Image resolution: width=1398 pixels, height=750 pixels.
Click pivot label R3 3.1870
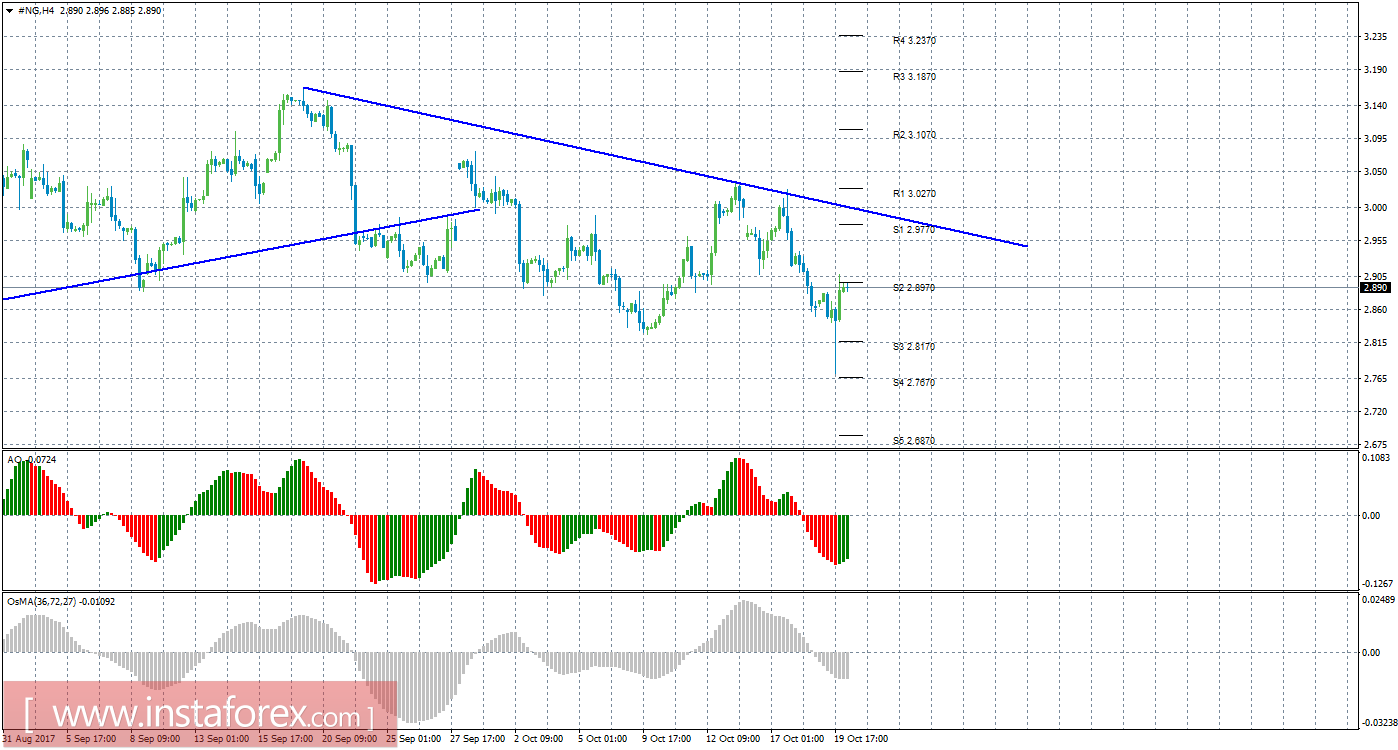tap(914, 77)
